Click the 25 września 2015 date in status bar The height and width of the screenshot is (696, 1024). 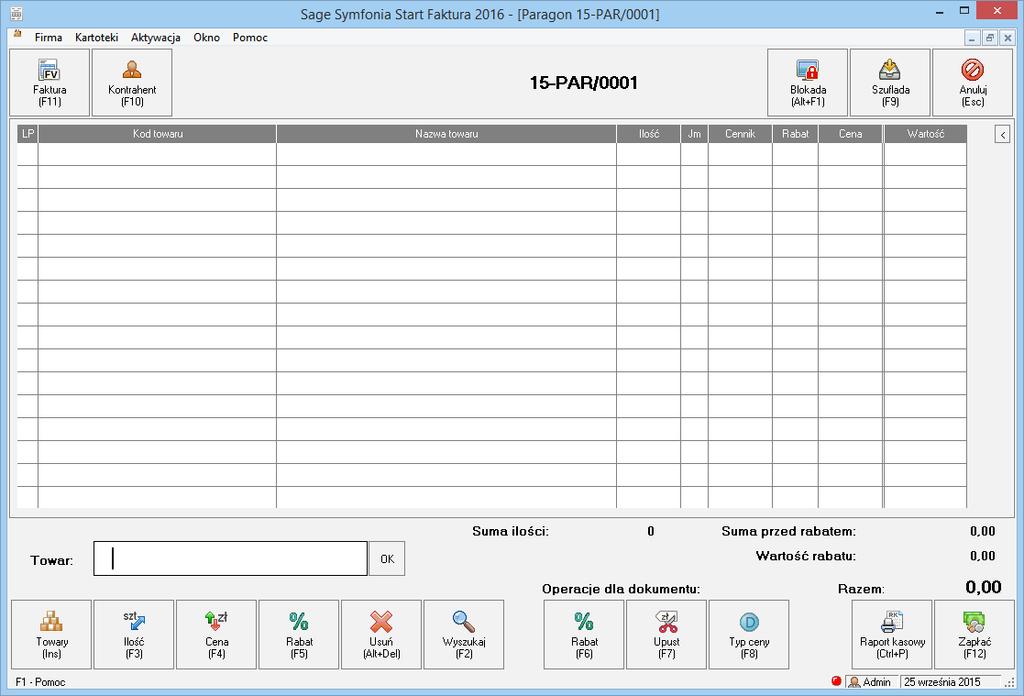(942, 682)
